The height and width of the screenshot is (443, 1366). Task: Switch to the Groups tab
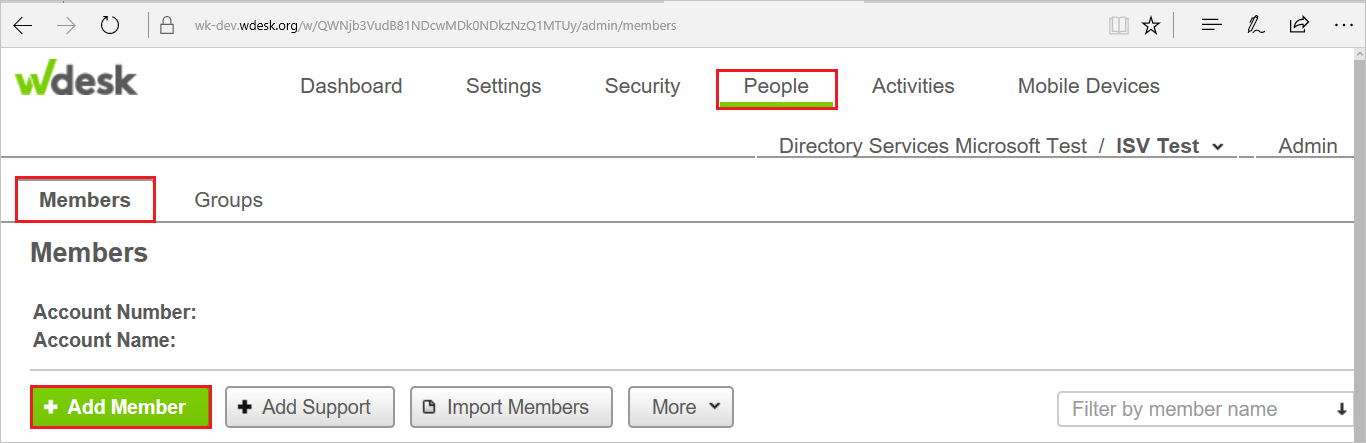[x=228, y=200]
